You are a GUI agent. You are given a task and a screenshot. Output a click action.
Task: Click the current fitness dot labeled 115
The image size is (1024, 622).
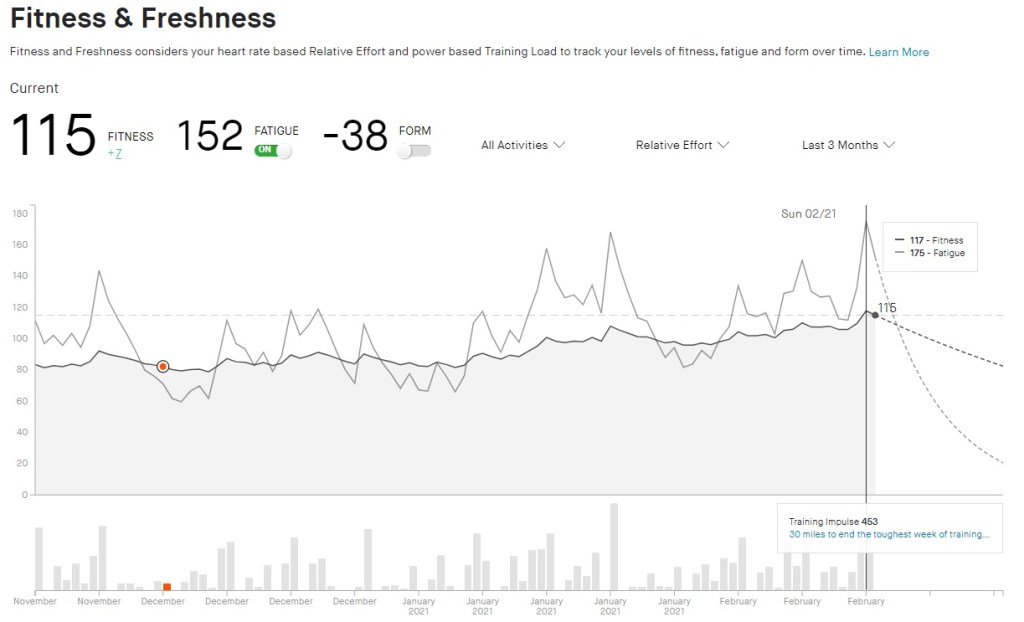coord(875,315)
